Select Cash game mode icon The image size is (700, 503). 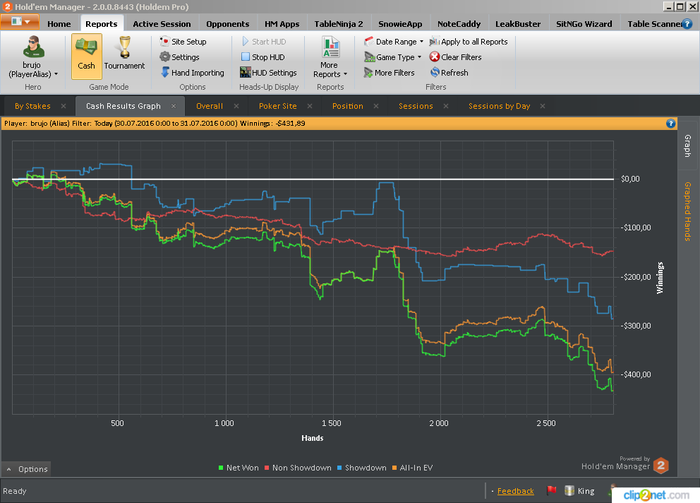86,52
